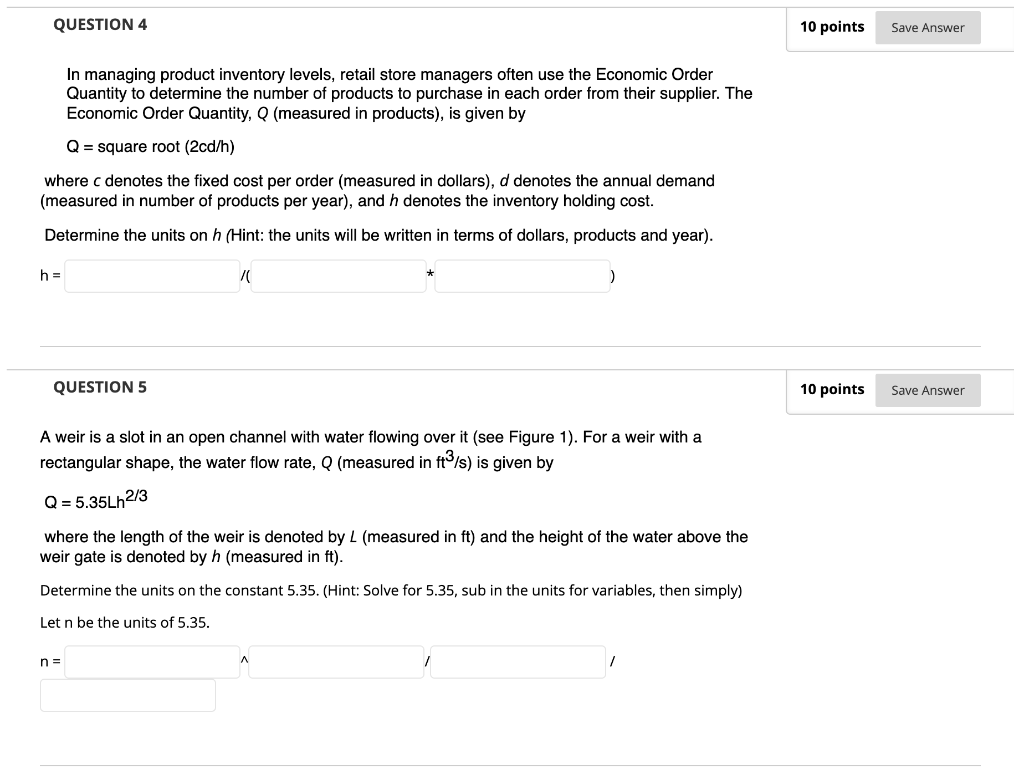Click Save Answer for Question 4
The width and height of the screenshot is (1024, 784).
coord(927,27)
